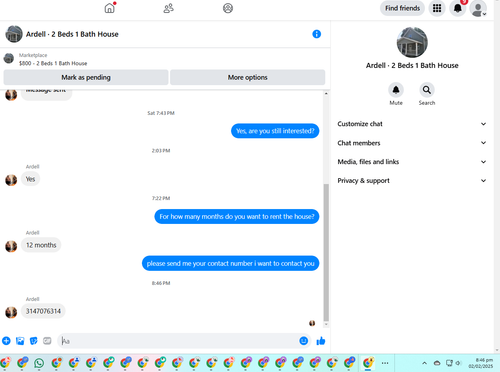The height and width of the screenshot is (372, 500).
Task: Click 'Yes, are you still interested?' message
Action: [275, 131]
